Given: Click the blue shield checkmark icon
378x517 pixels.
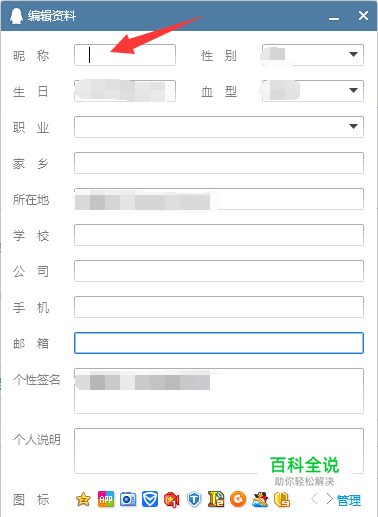Looking at the screenshot, I should pyautogui.click(x=150, y=499).
